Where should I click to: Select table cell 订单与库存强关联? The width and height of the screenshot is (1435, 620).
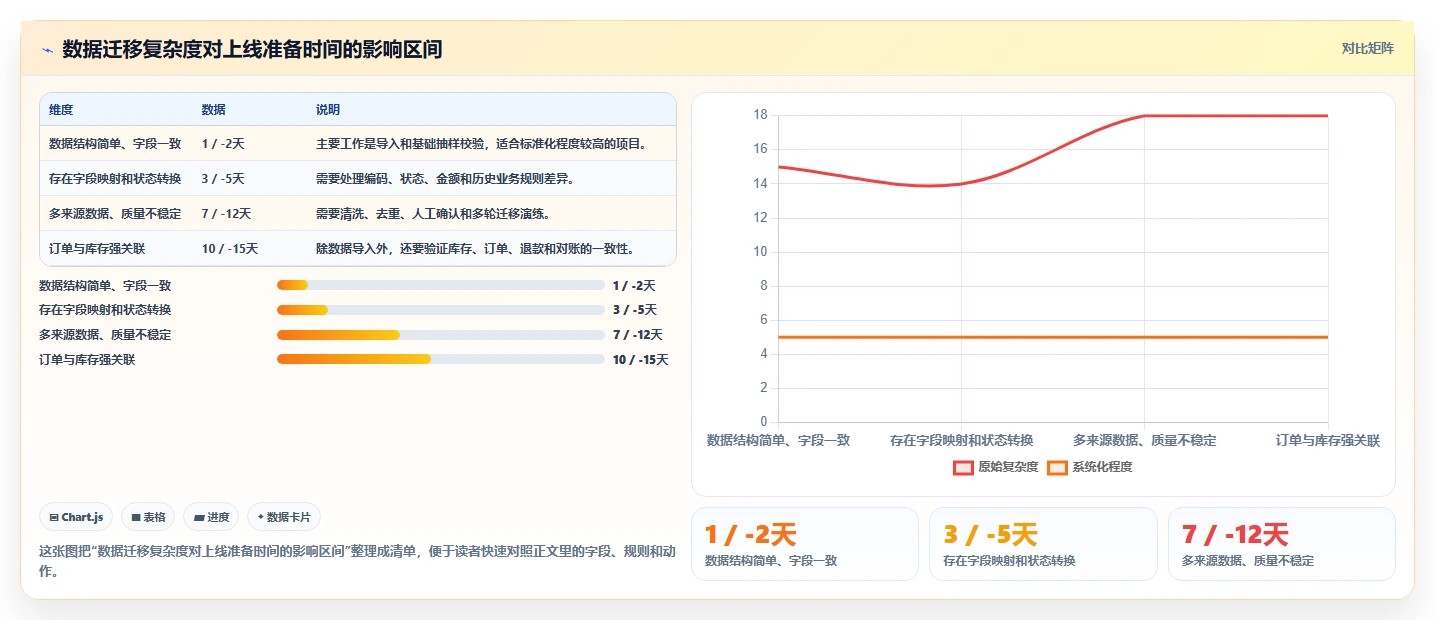[x=97, y=249]
